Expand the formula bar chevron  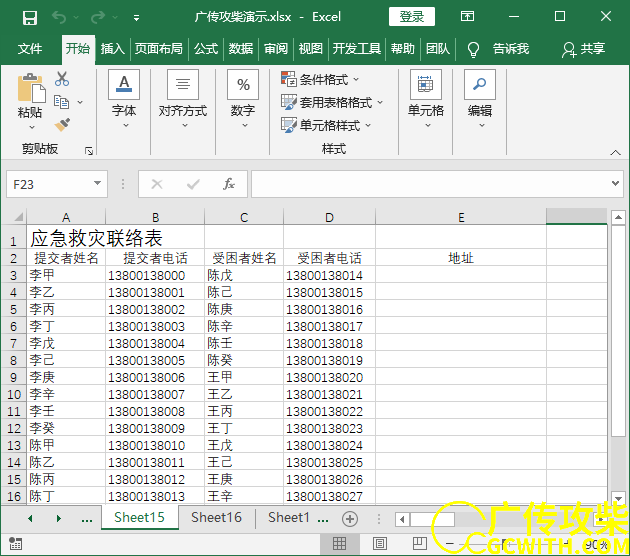point(616,184)
